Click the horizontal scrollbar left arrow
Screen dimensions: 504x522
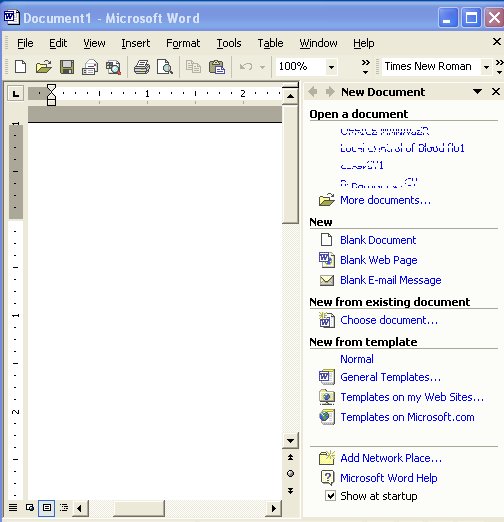pyautogui.click(x=80, y=508)
